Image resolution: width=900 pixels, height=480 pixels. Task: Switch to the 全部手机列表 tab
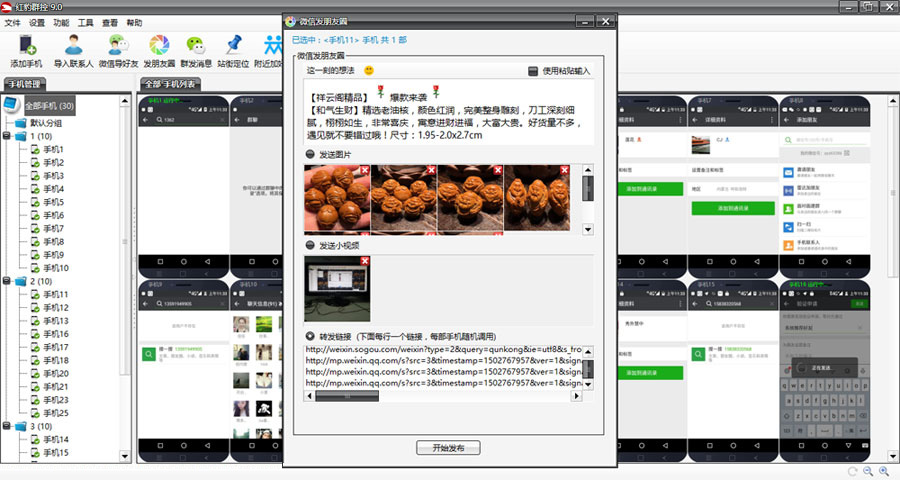(170, 84)
